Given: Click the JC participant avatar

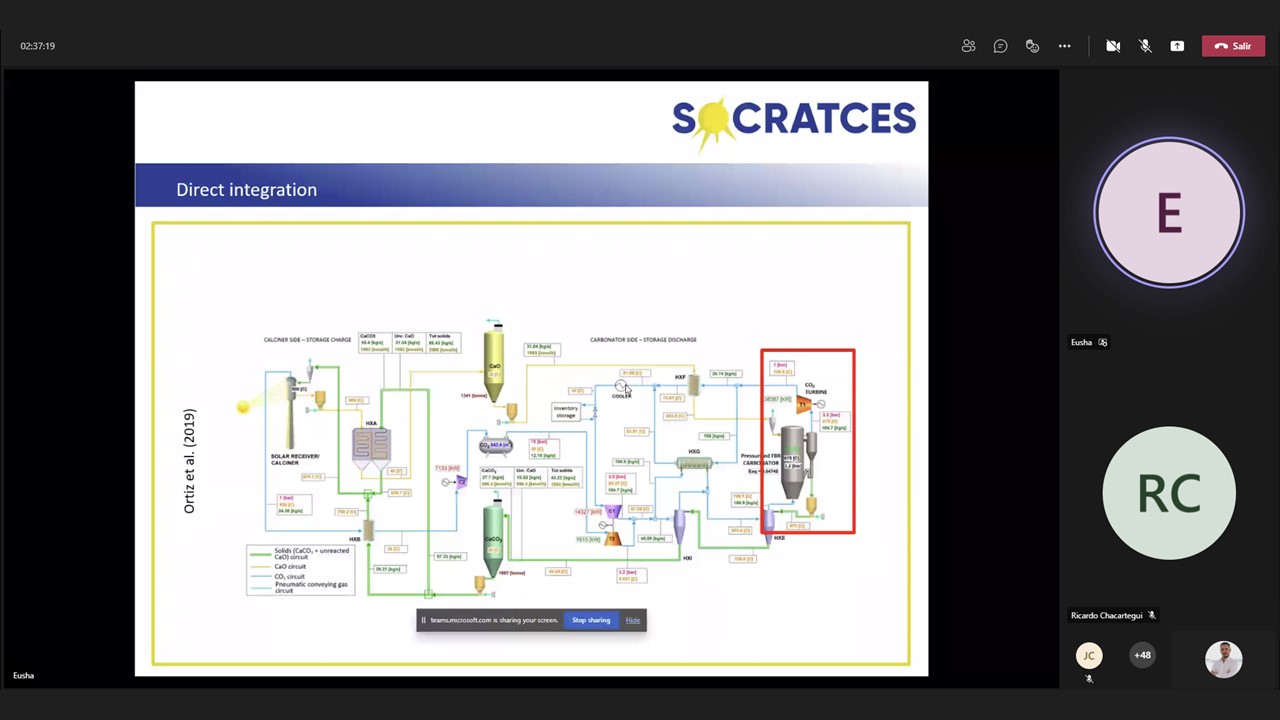Looking at the screenshot, I should 1089,656.
